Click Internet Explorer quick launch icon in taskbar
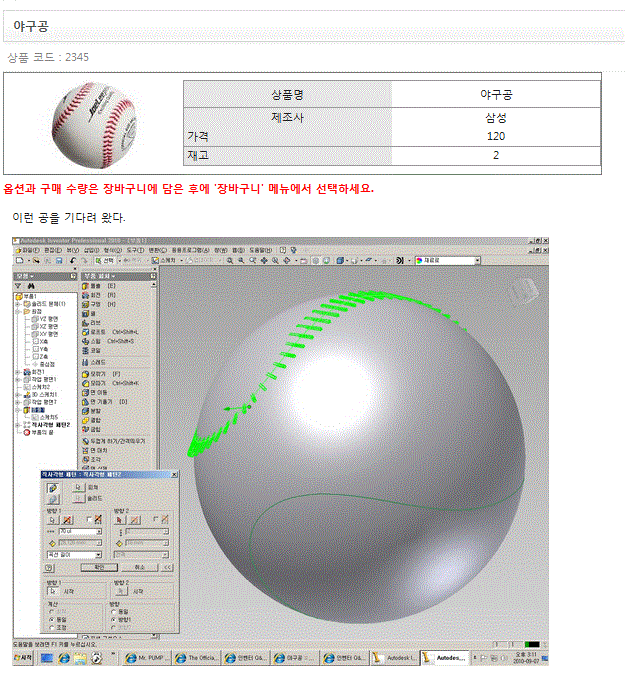 pos(64,658)
